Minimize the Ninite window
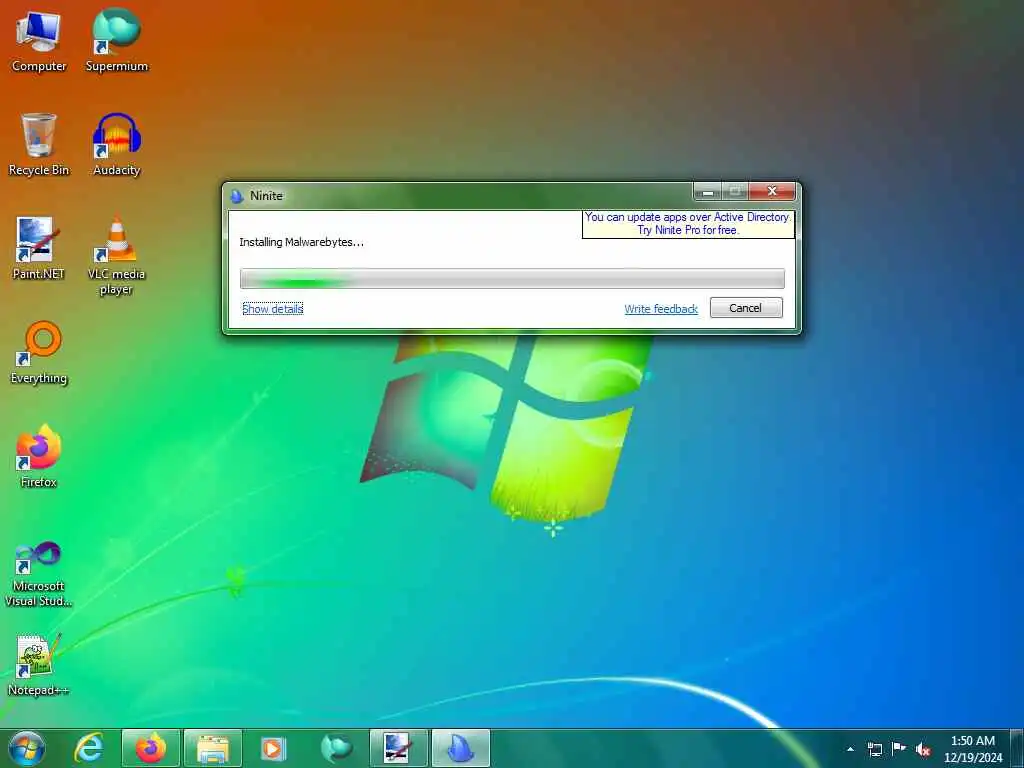 (x=707, y=191)
